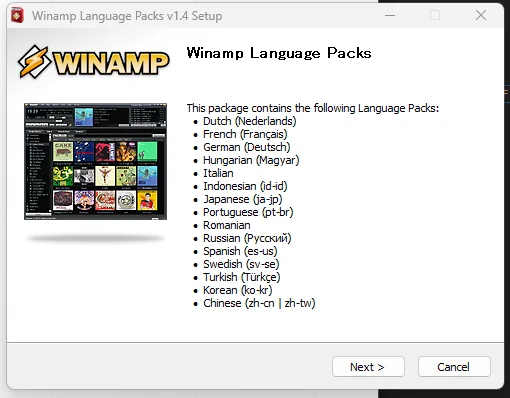Click the Next > button
This screenshot has height=398, width=510.
point(368,367)
